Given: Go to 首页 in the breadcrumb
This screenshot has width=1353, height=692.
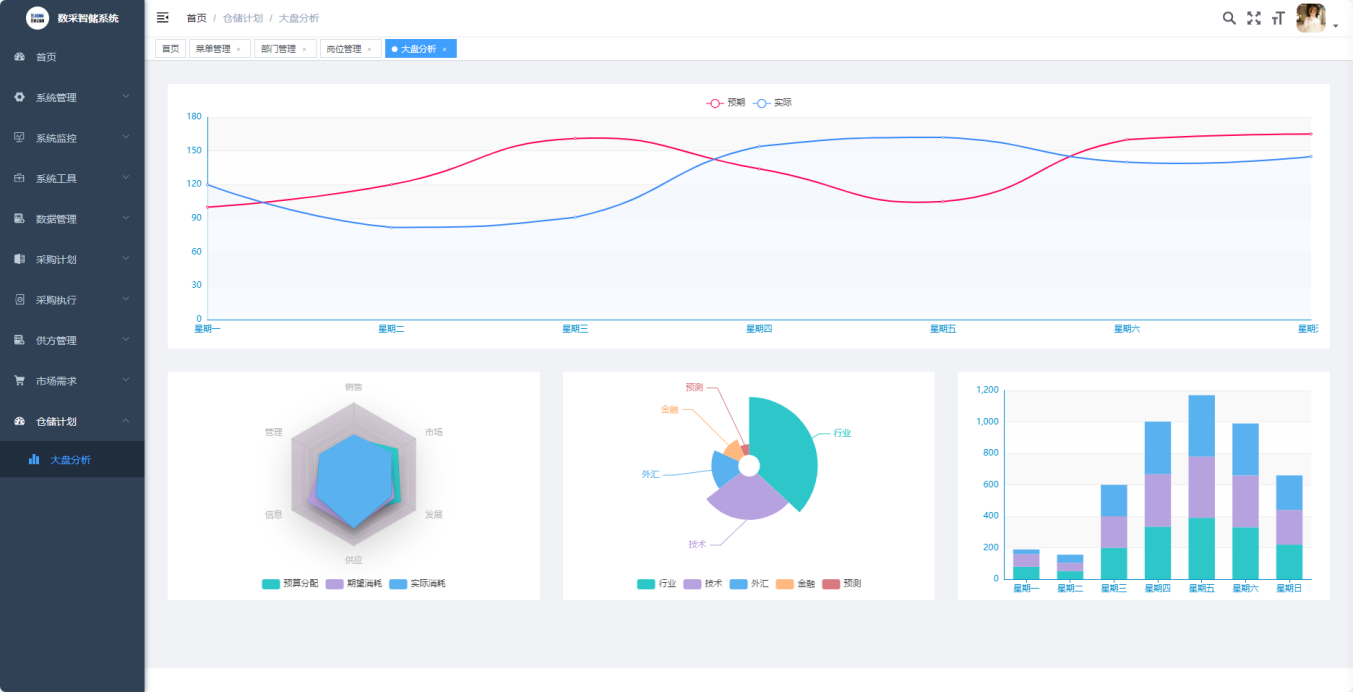Looking at the screenshot, I should click(197, 18).
